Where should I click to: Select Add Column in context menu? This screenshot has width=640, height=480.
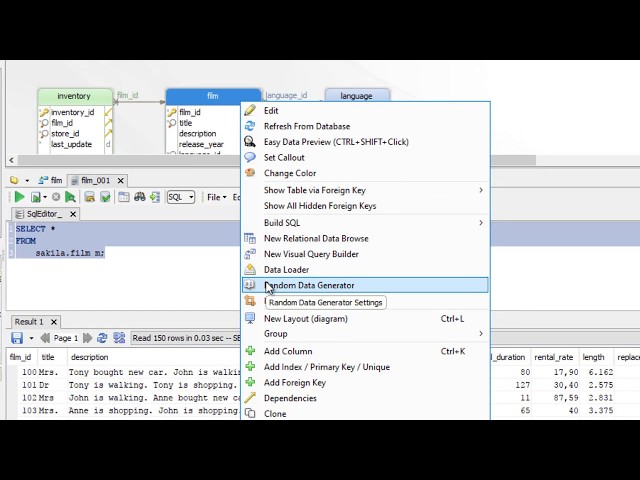tap(365, 351)
